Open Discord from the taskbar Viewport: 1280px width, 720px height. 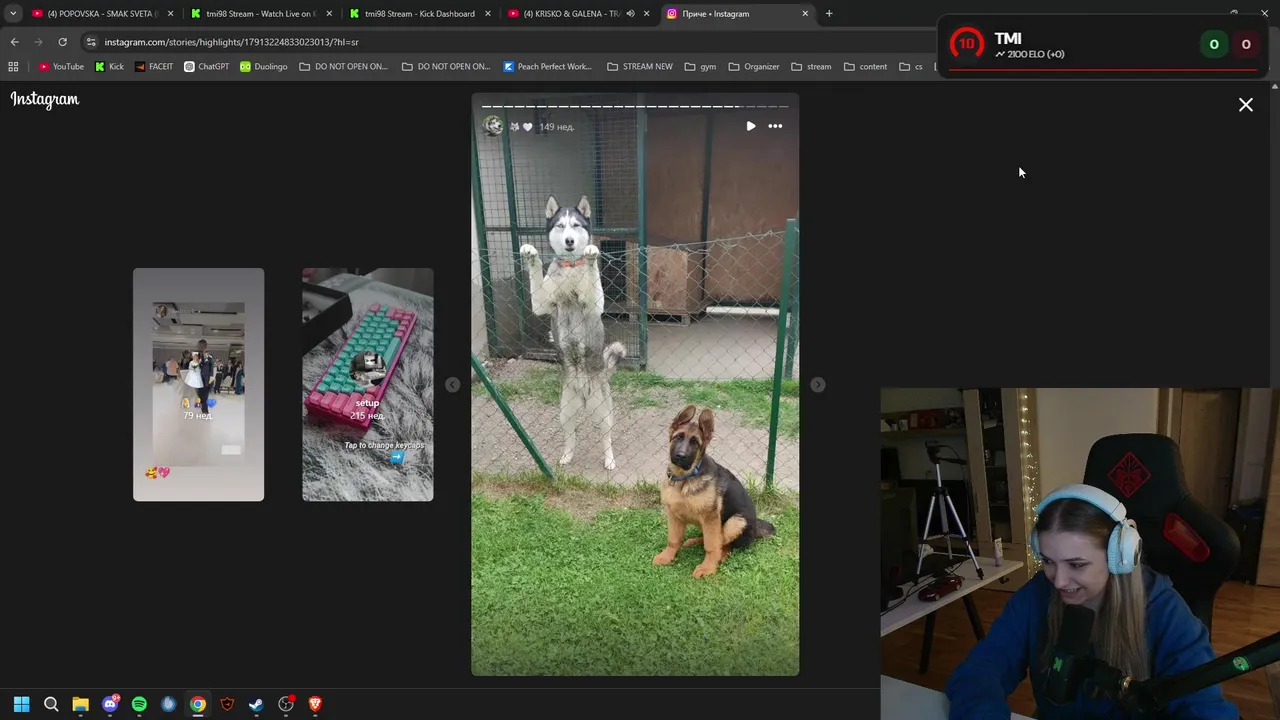[110, 704]
